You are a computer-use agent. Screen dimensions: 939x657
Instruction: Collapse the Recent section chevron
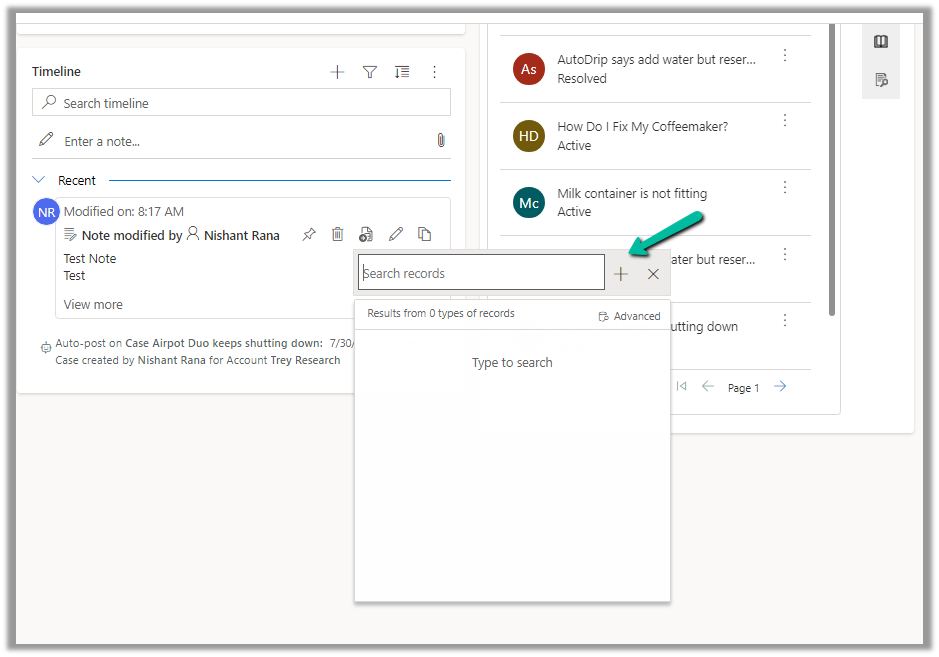pos(39,180)
